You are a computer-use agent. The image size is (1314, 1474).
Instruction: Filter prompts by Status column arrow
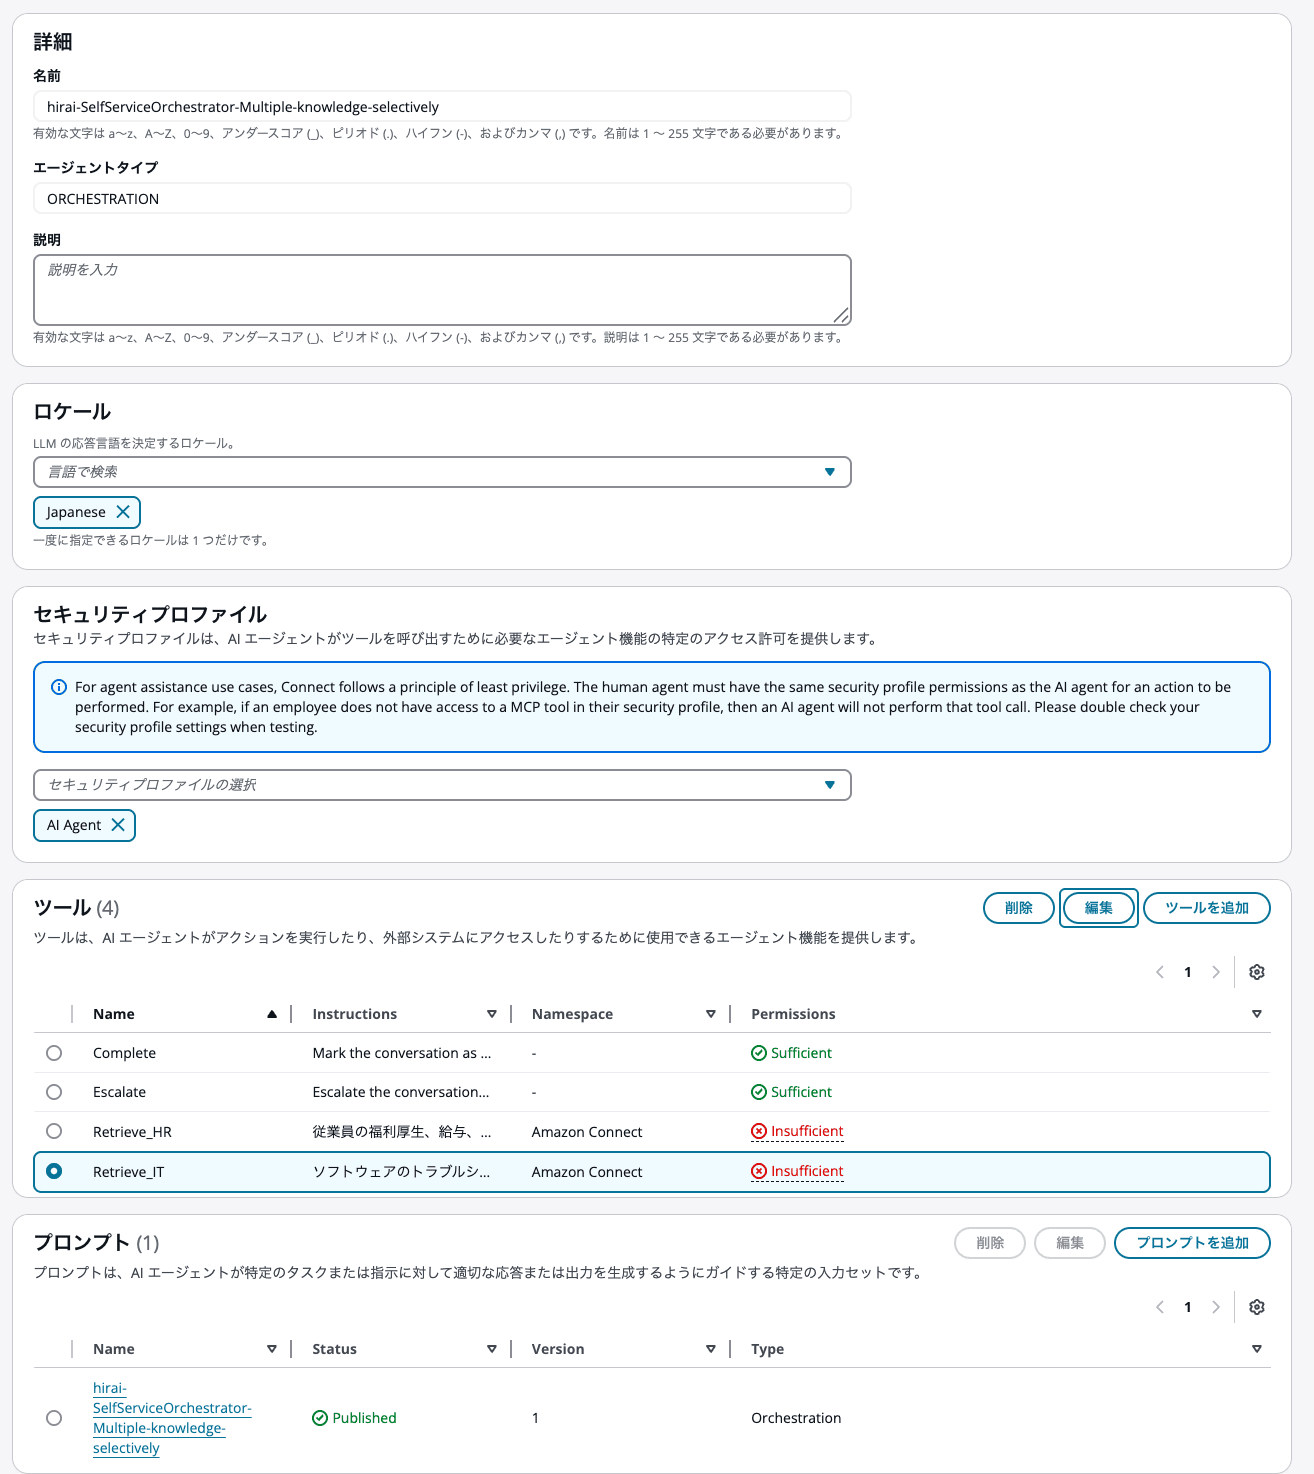[x=492, y=1349]
